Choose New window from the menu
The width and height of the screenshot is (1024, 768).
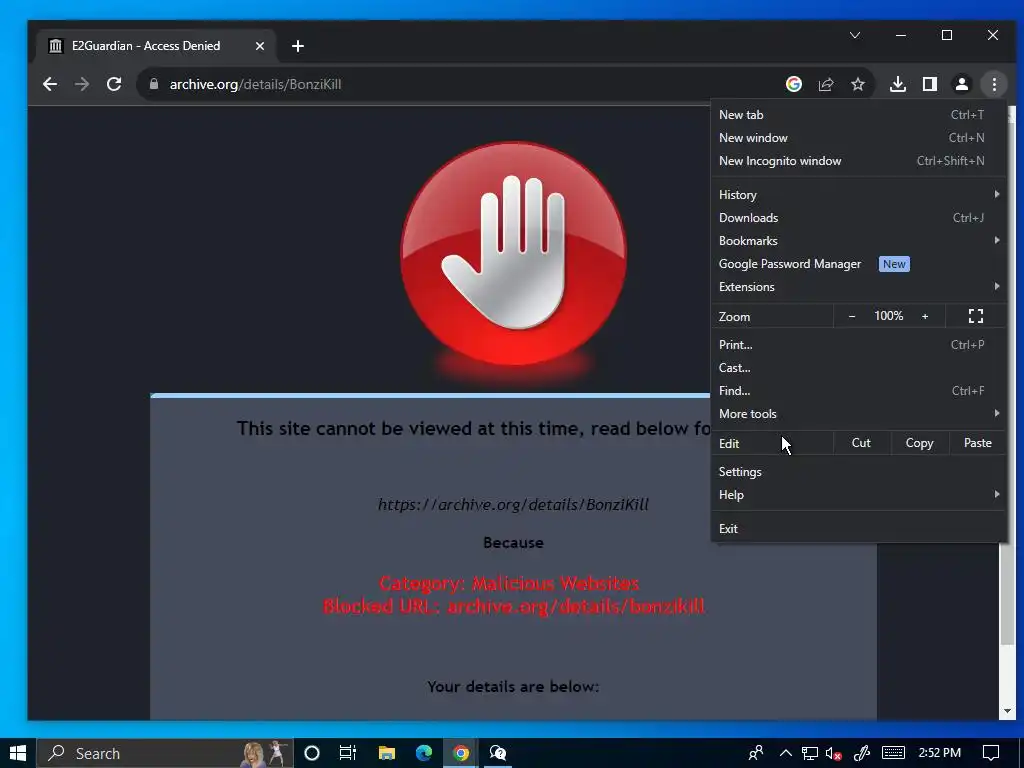click(857, 138)
